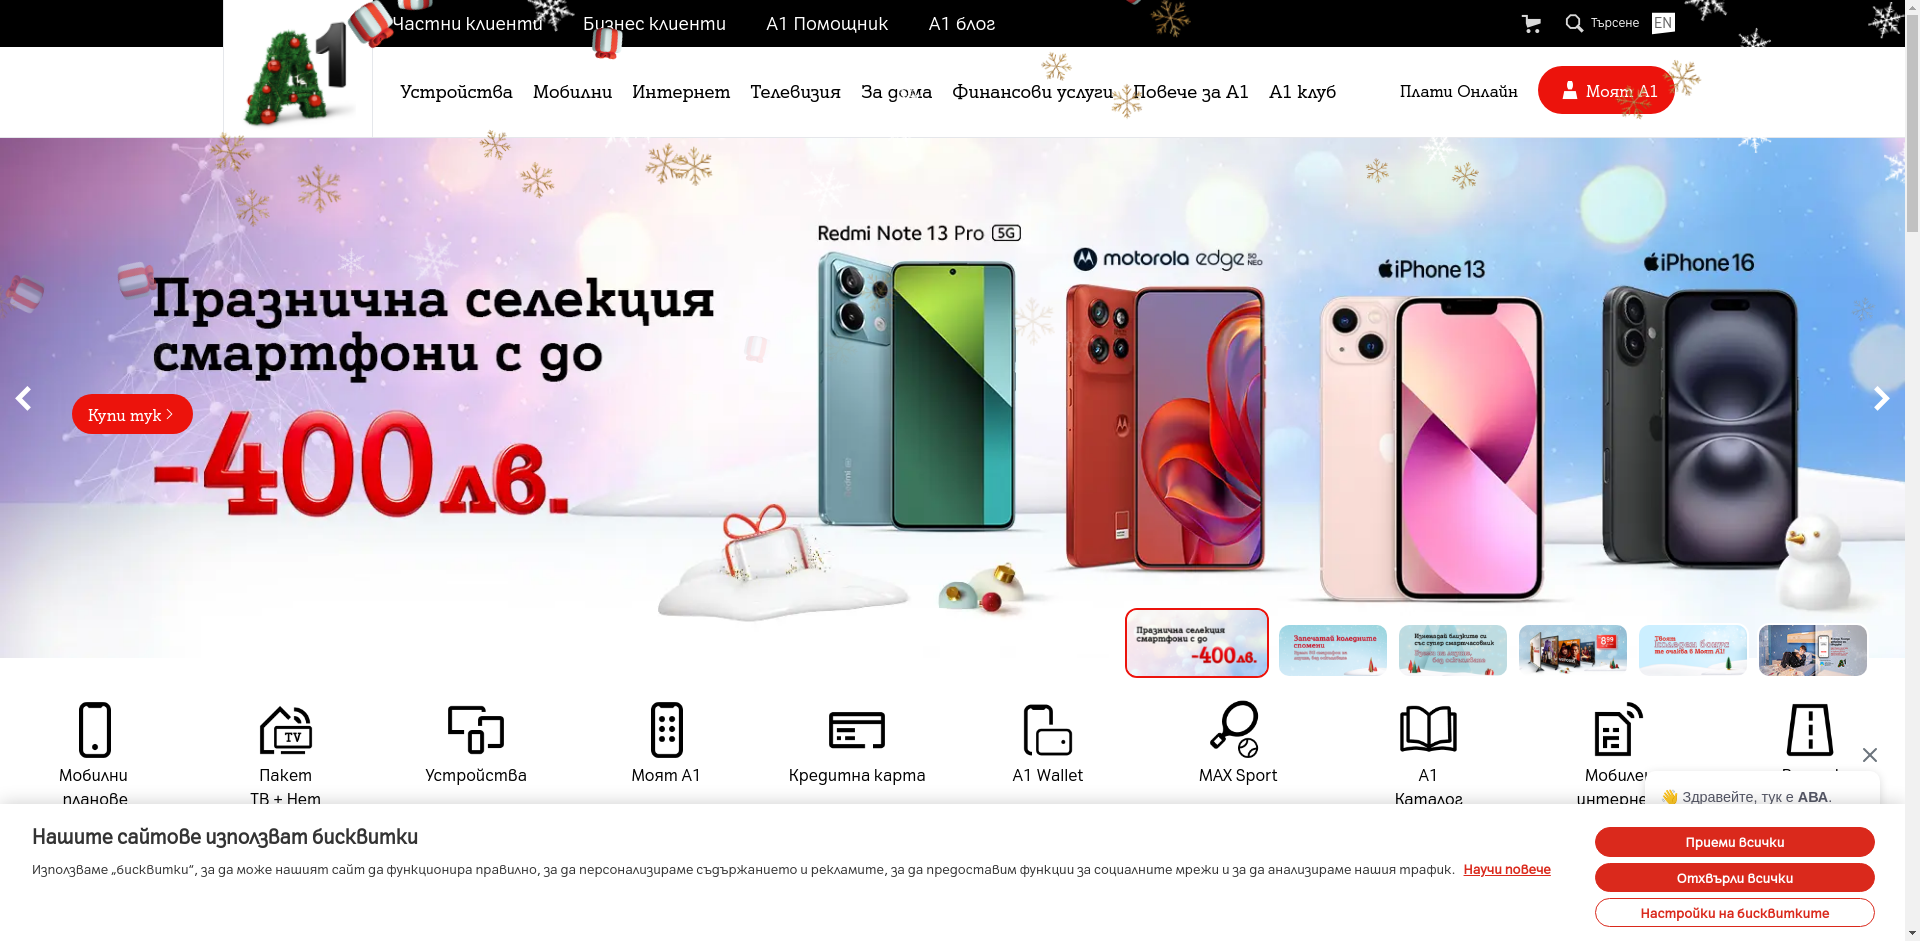
Task: Open the Мобилни планове phone icon
Action: click(x=95, y=730)
